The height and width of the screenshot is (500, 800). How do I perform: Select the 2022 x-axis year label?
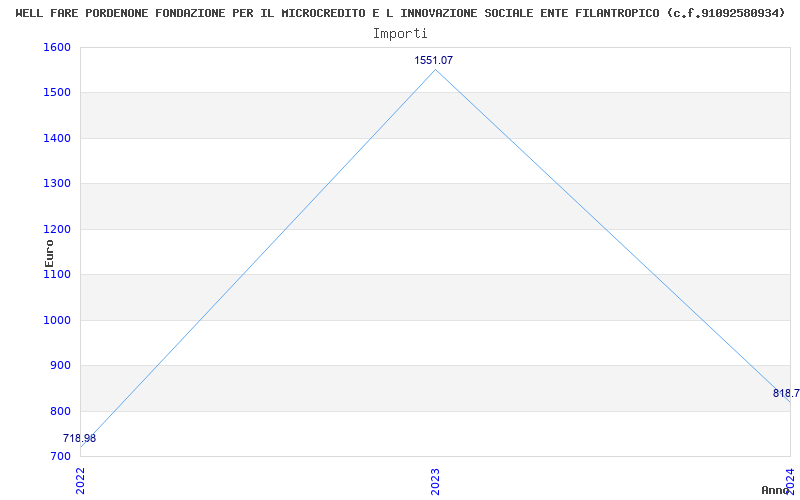80,481
